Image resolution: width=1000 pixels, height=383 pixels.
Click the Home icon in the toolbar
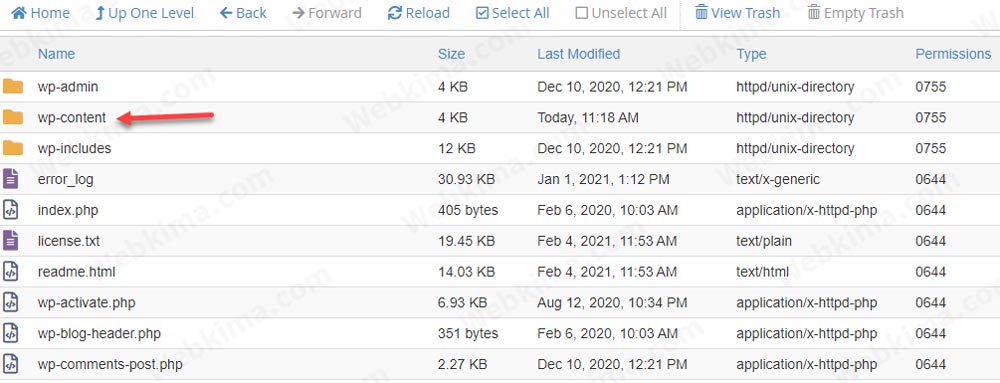pos(19,13)
